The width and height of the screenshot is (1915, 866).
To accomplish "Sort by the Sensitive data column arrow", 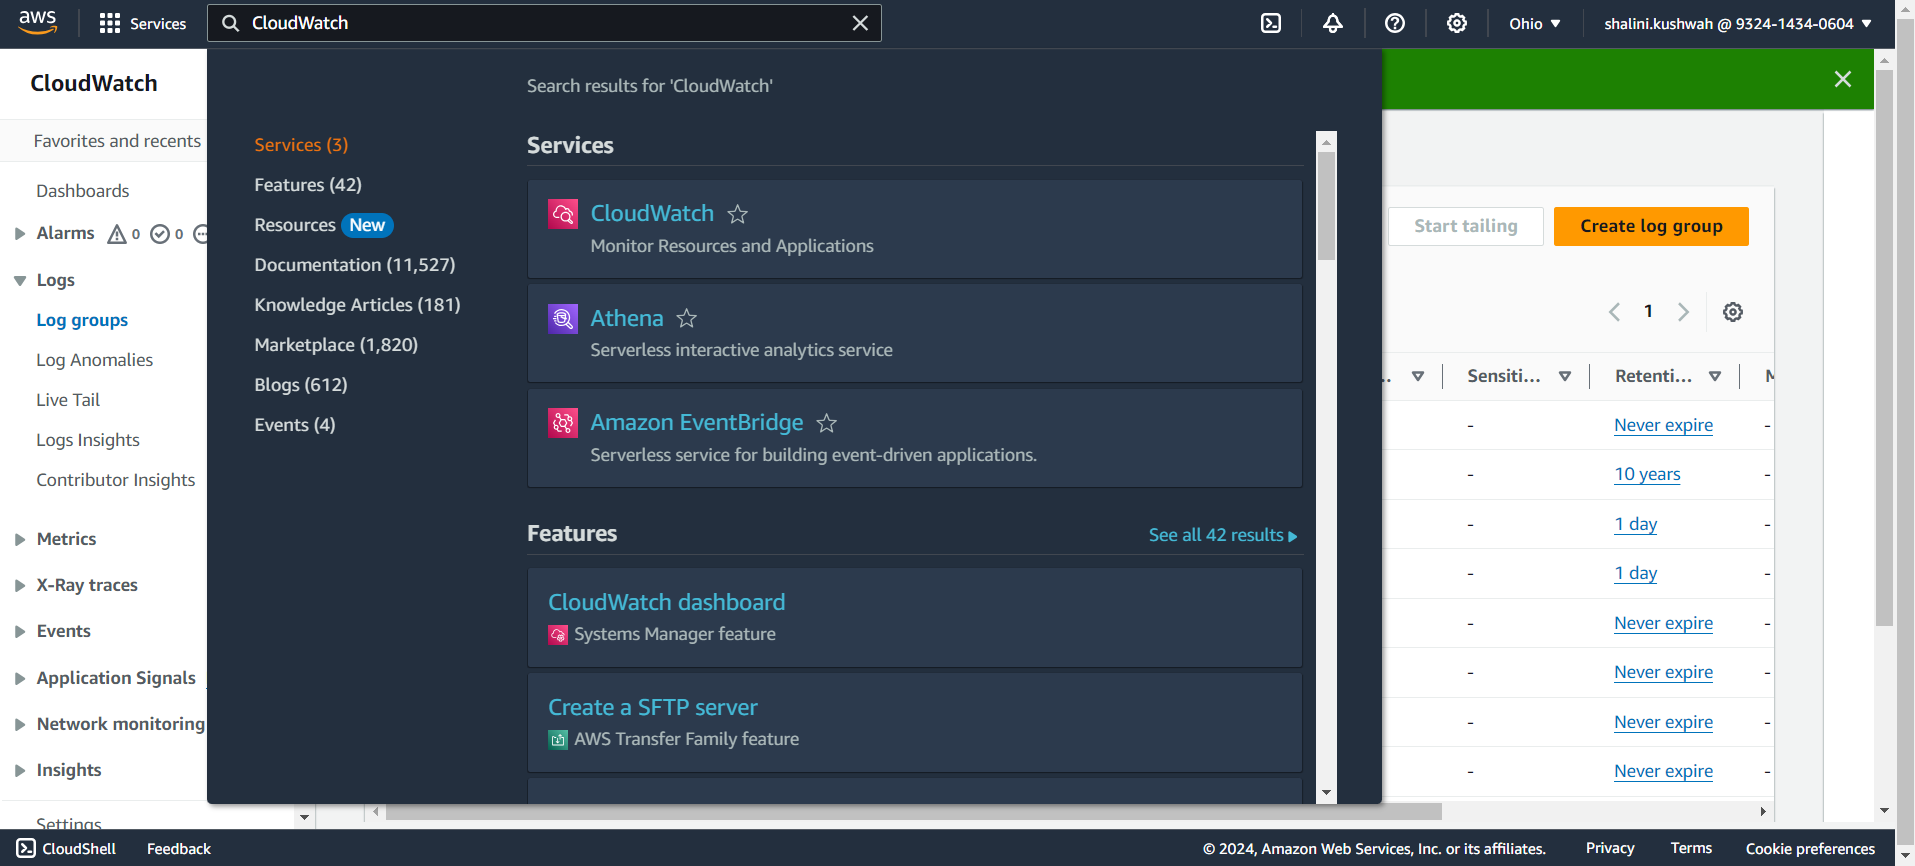I will coord(1565,376).
